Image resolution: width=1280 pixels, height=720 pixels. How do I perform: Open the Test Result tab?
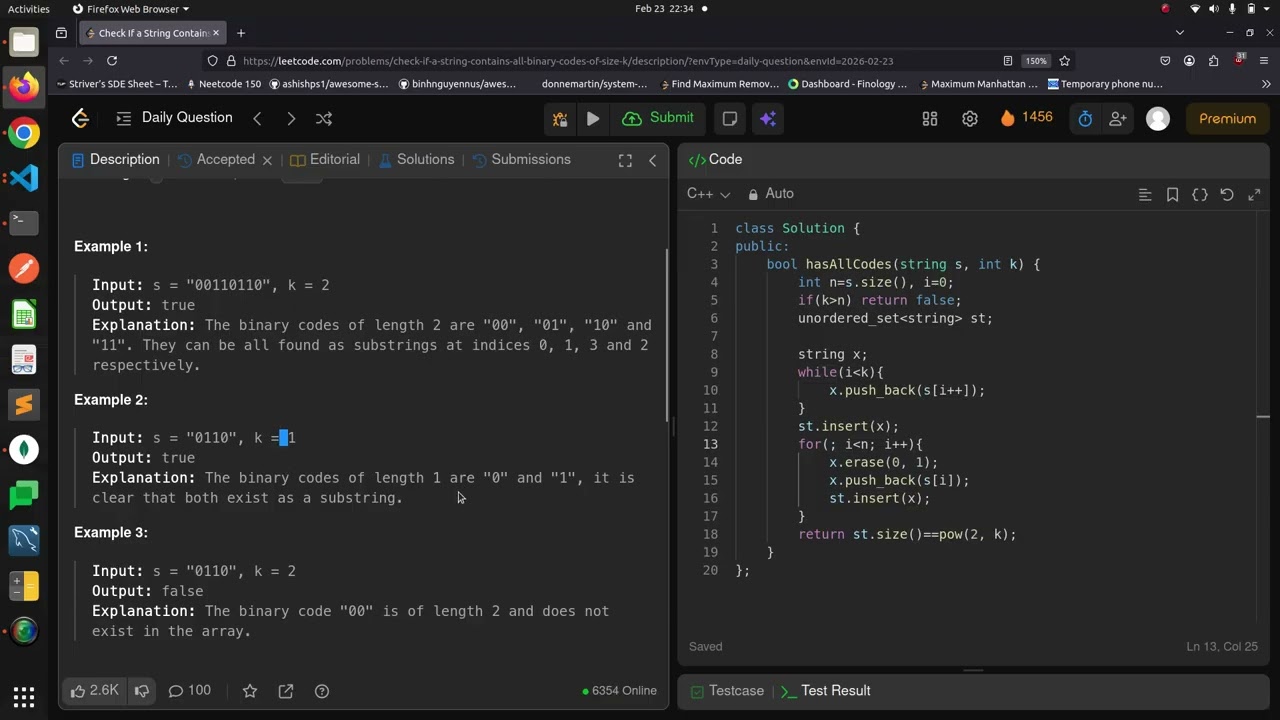click(x=825, y=691)
